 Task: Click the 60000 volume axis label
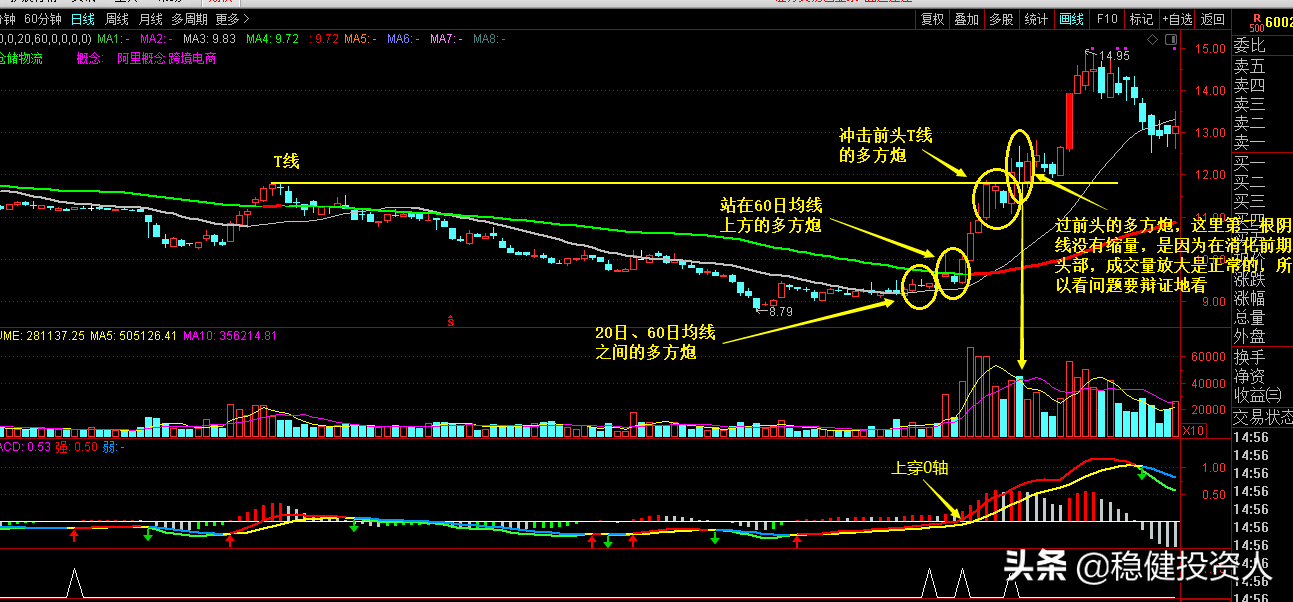[1208, 356]
